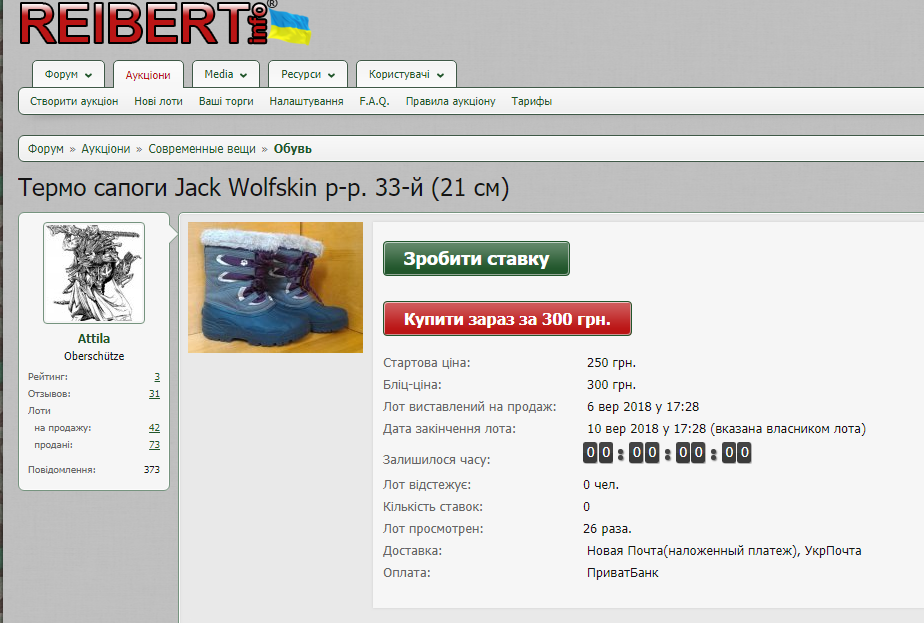The width and height of the screenshot is (924, 623).
Task: Click the REIBERT.info site logo
Action: 165,24
